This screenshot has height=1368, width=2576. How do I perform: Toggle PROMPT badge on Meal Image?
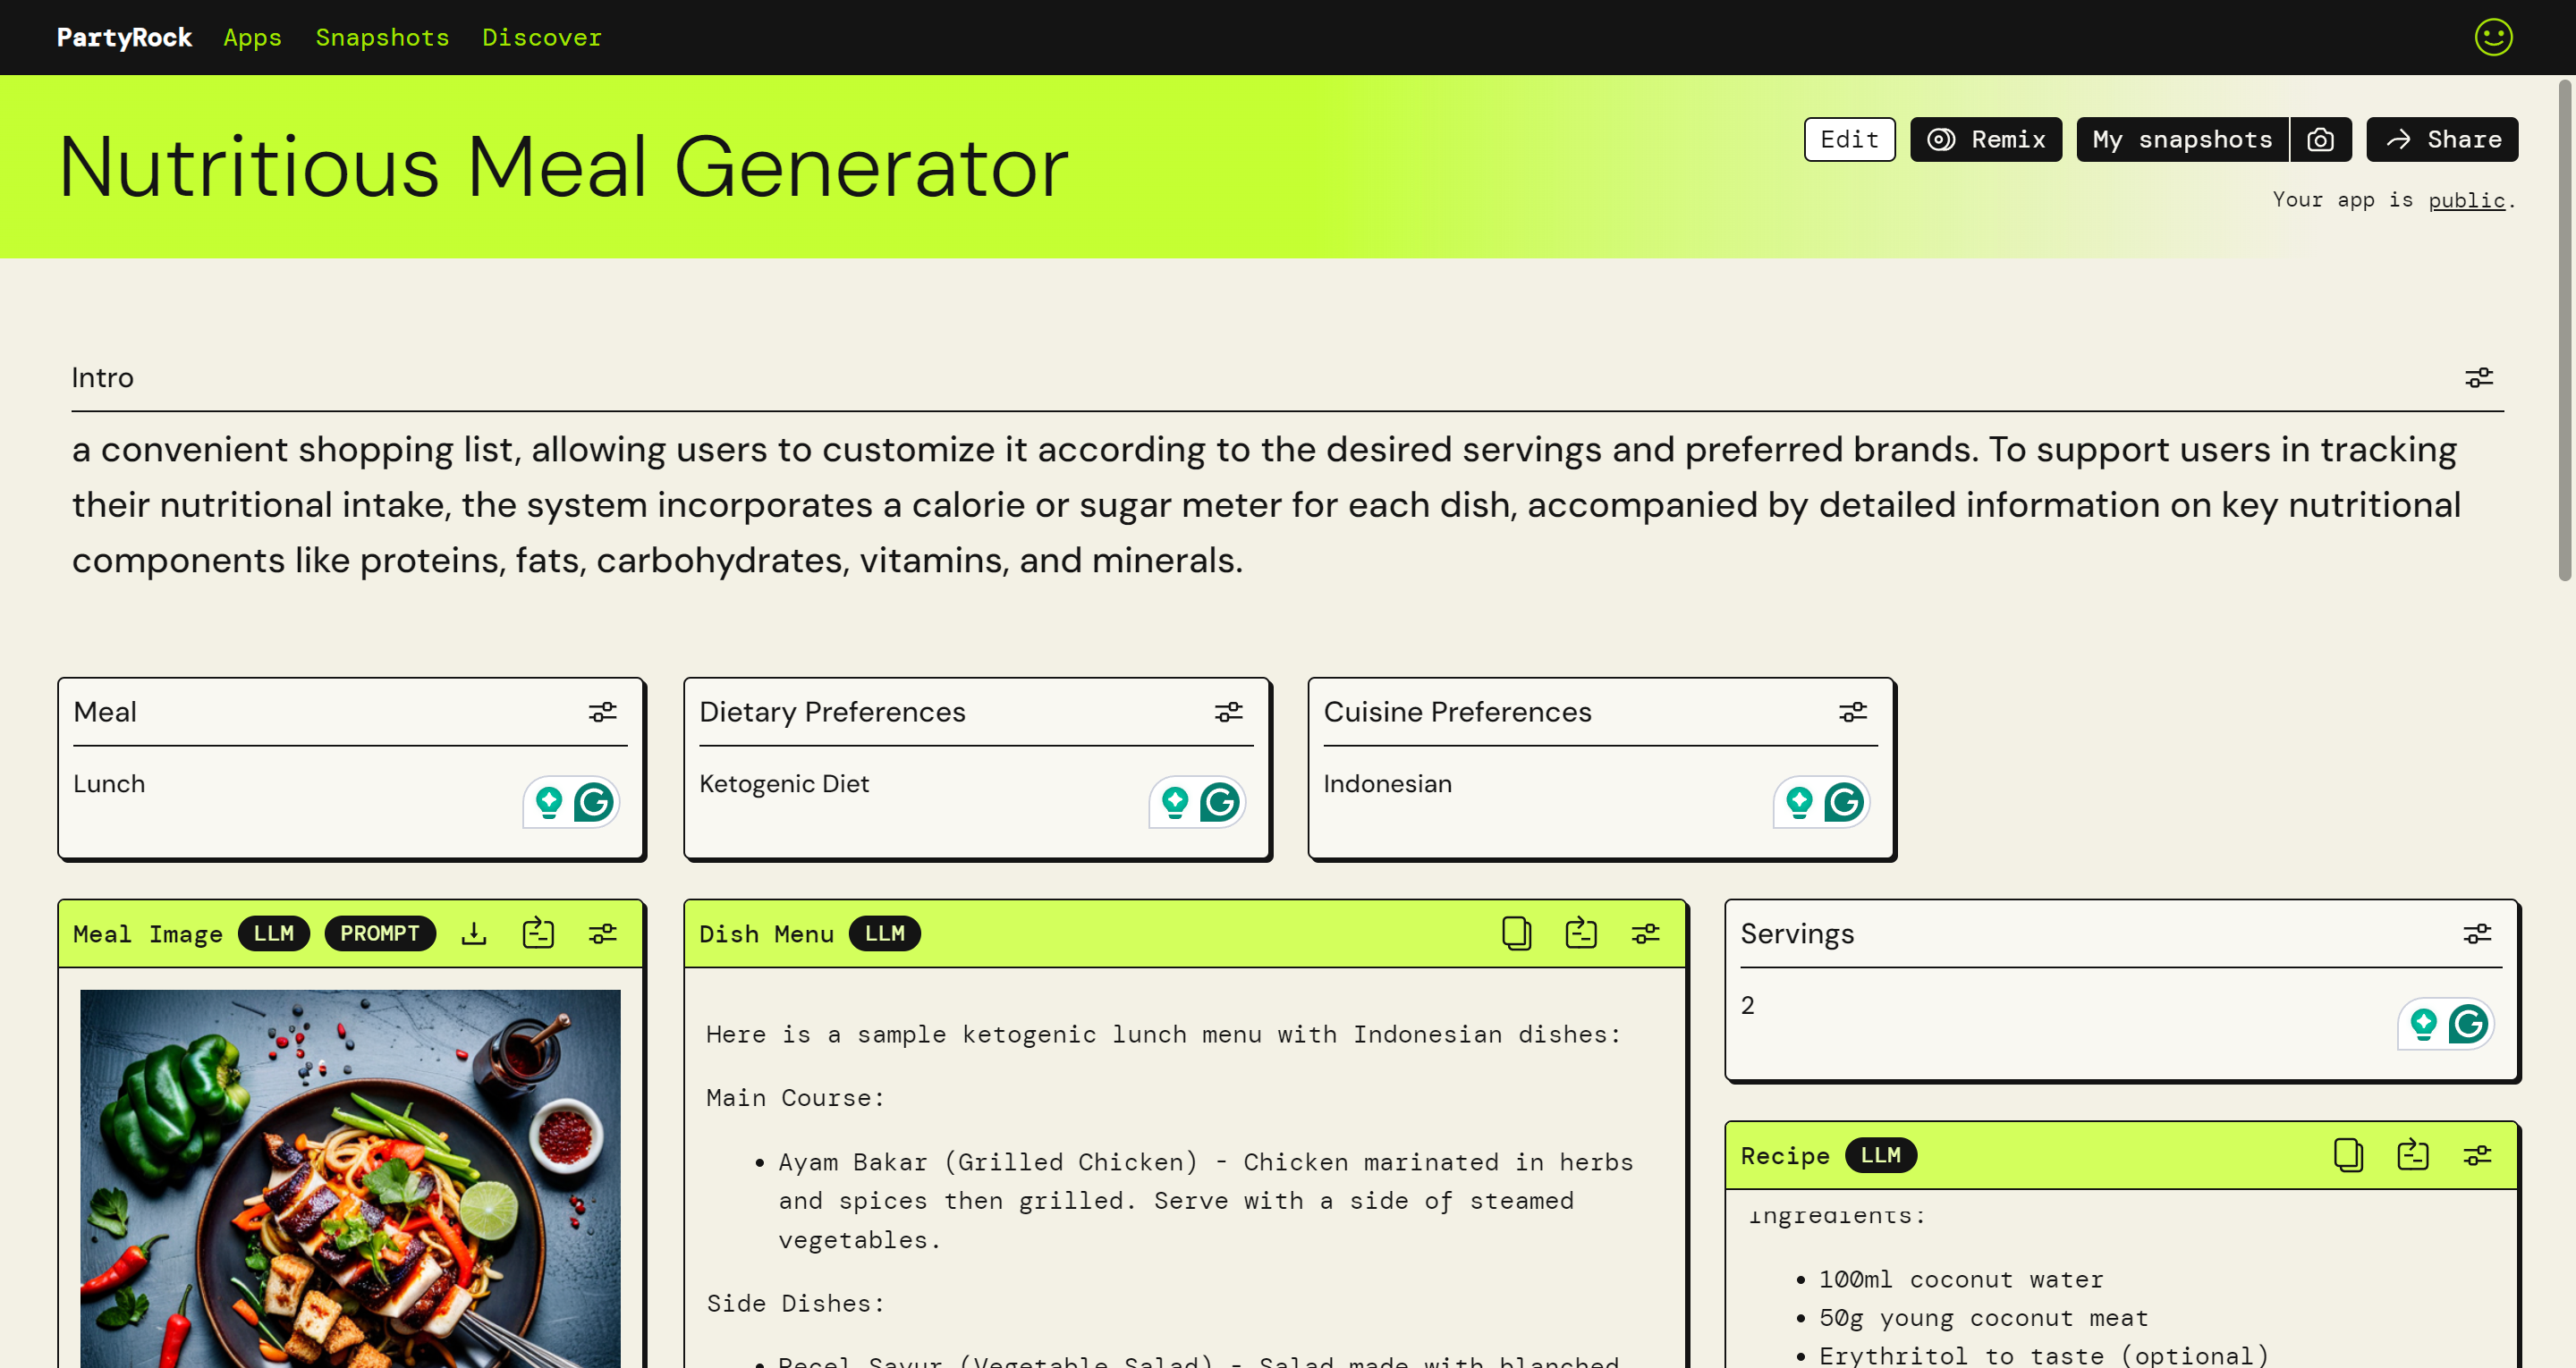pyautogui.click(x=379, y=933)
